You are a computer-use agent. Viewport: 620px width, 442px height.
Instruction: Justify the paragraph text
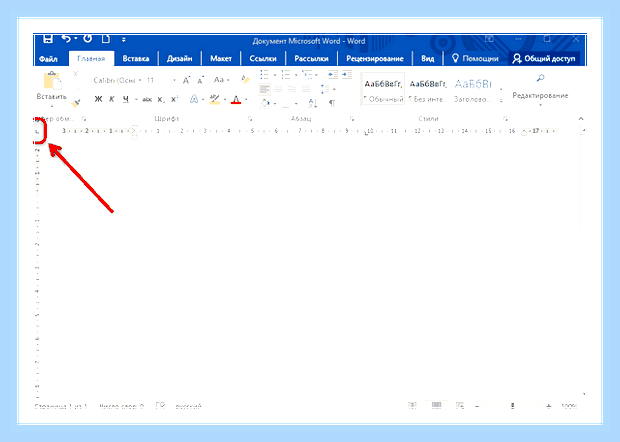point(306,89)
